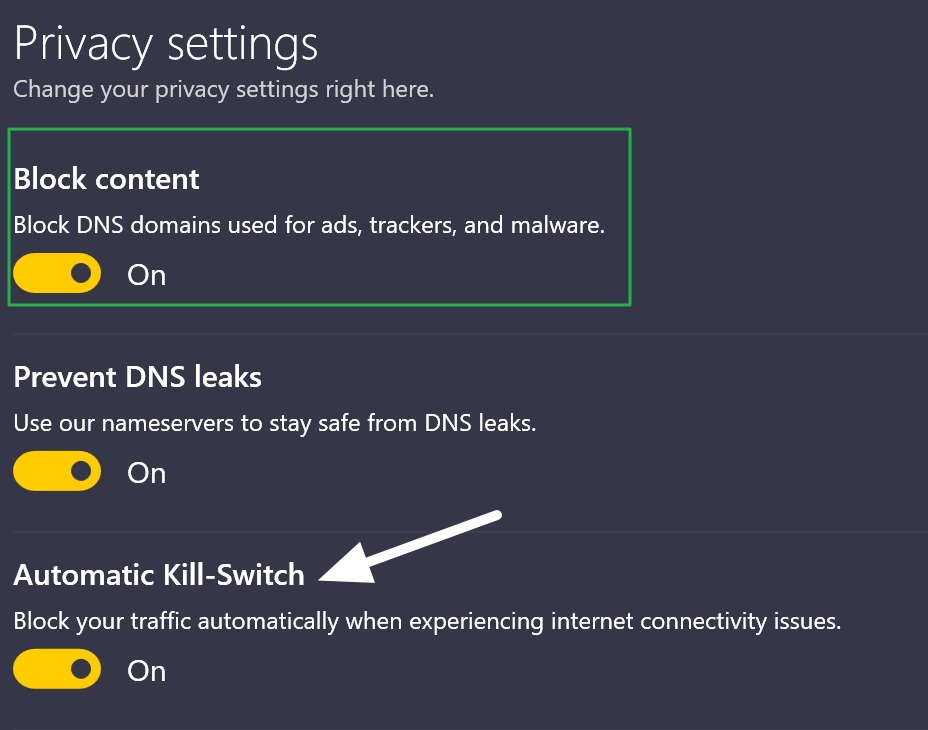Turn off the Block content toggle

57,272
